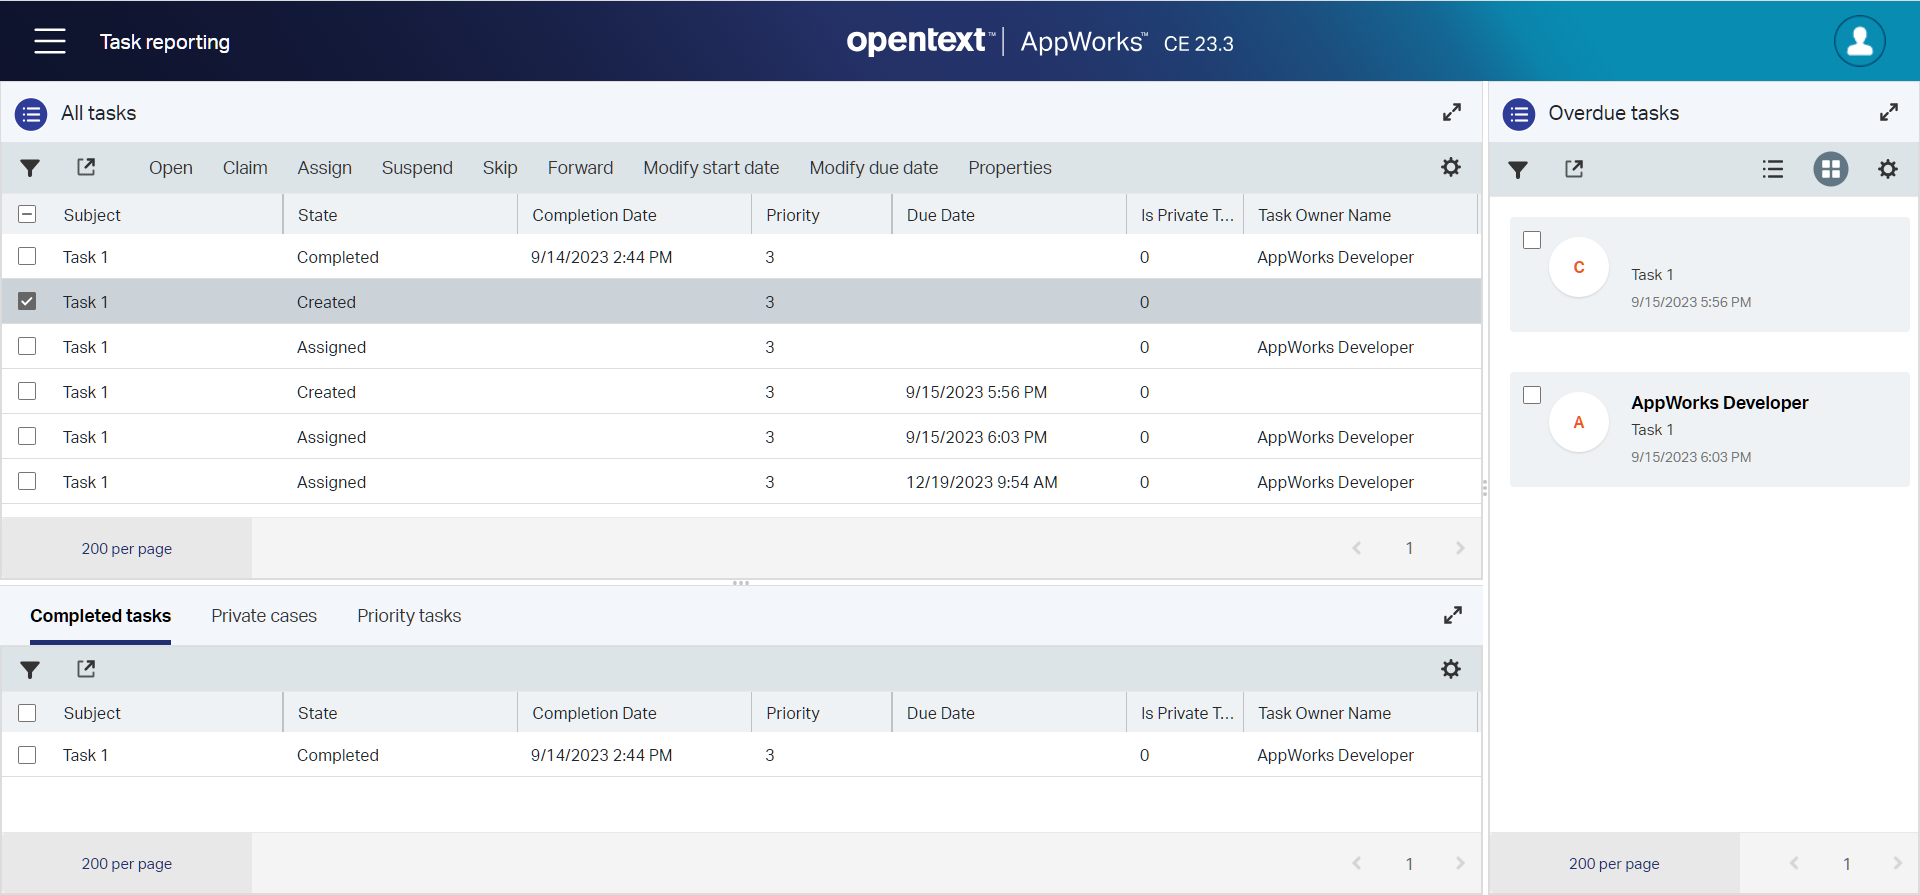
Task: Switch to the Priority tasks tab
Action: click(x=409, y=616)
